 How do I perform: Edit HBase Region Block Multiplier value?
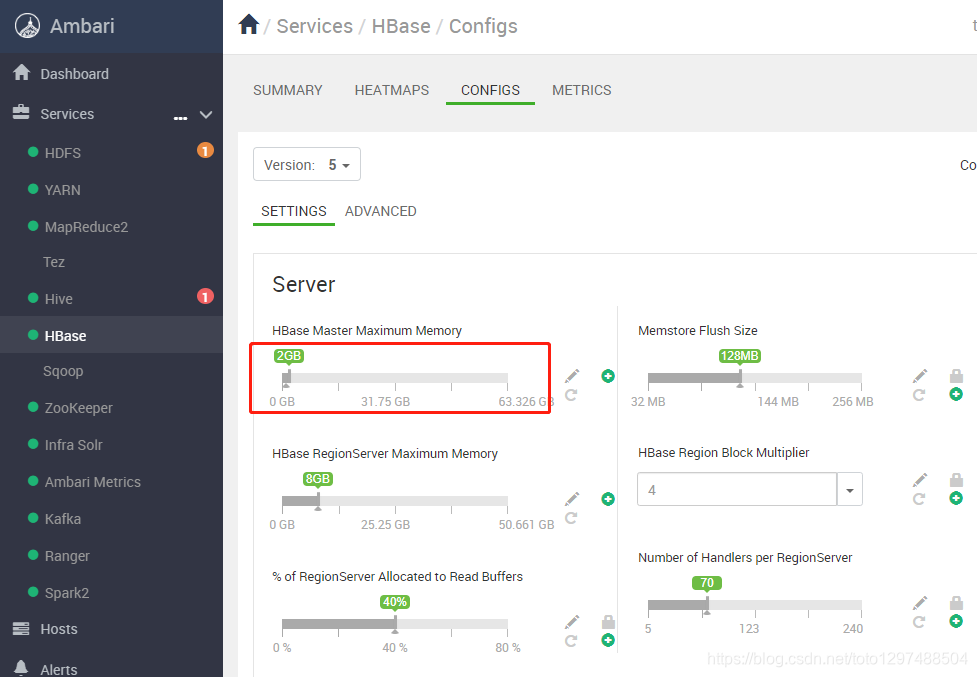tap(920, 480)
